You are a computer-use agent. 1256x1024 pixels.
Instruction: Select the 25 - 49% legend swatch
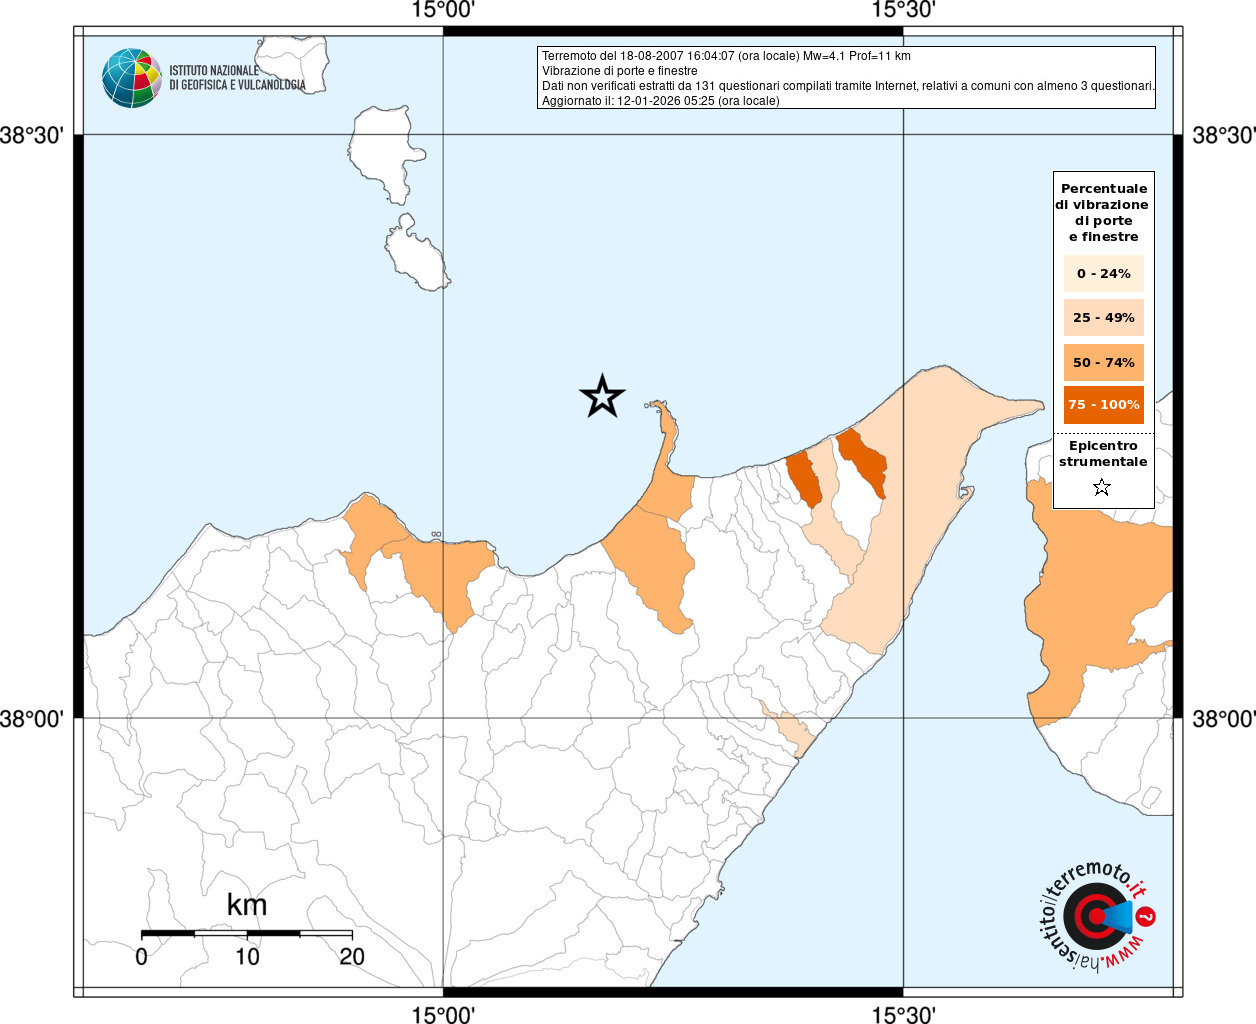tap(1103, 317)
